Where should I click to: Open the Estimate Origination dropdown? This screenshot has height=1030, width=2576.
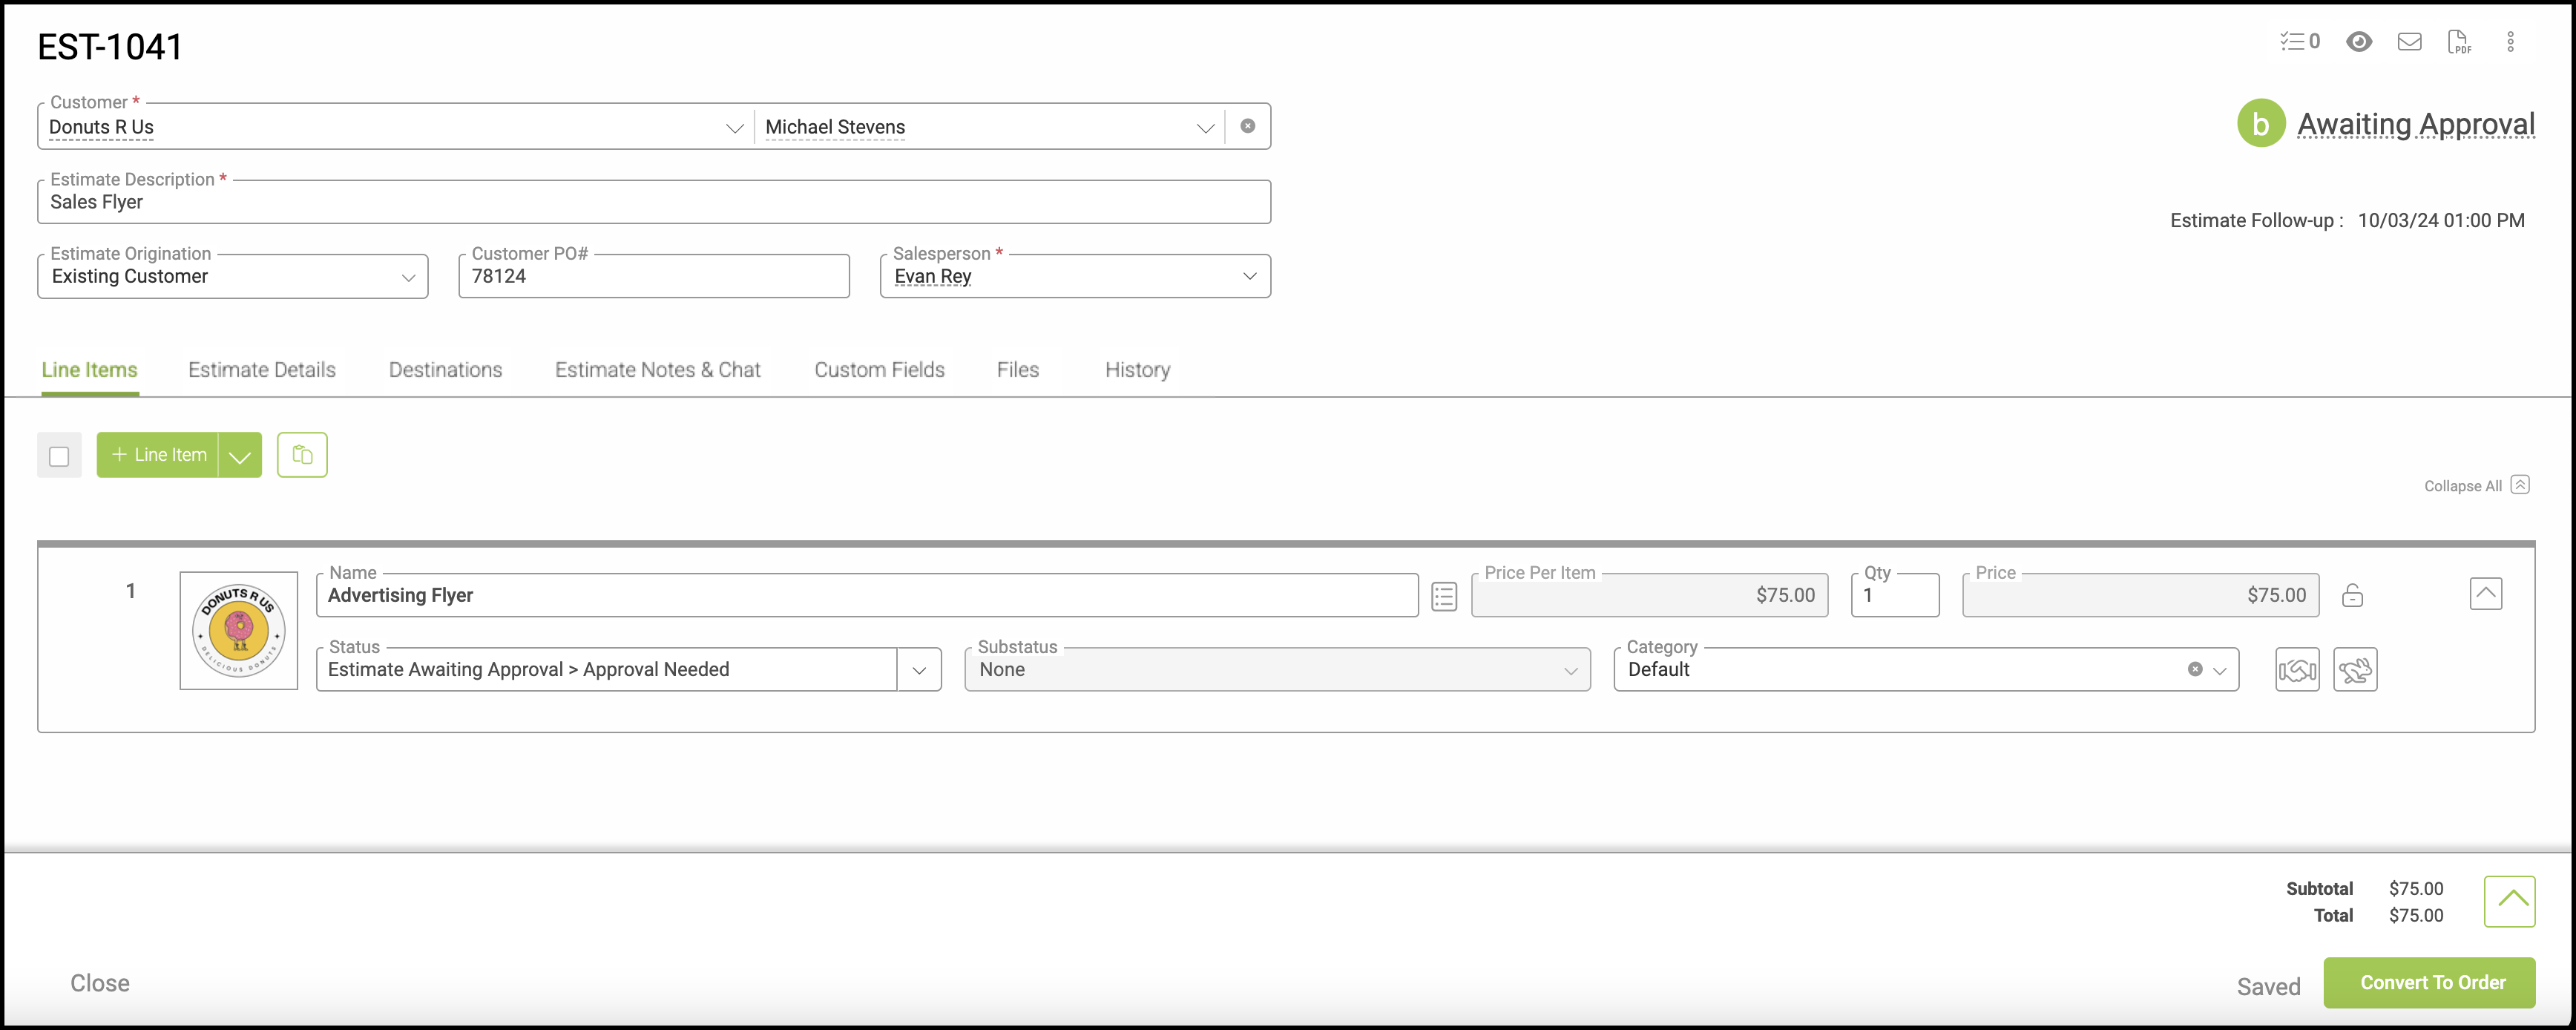coord(408,277)
